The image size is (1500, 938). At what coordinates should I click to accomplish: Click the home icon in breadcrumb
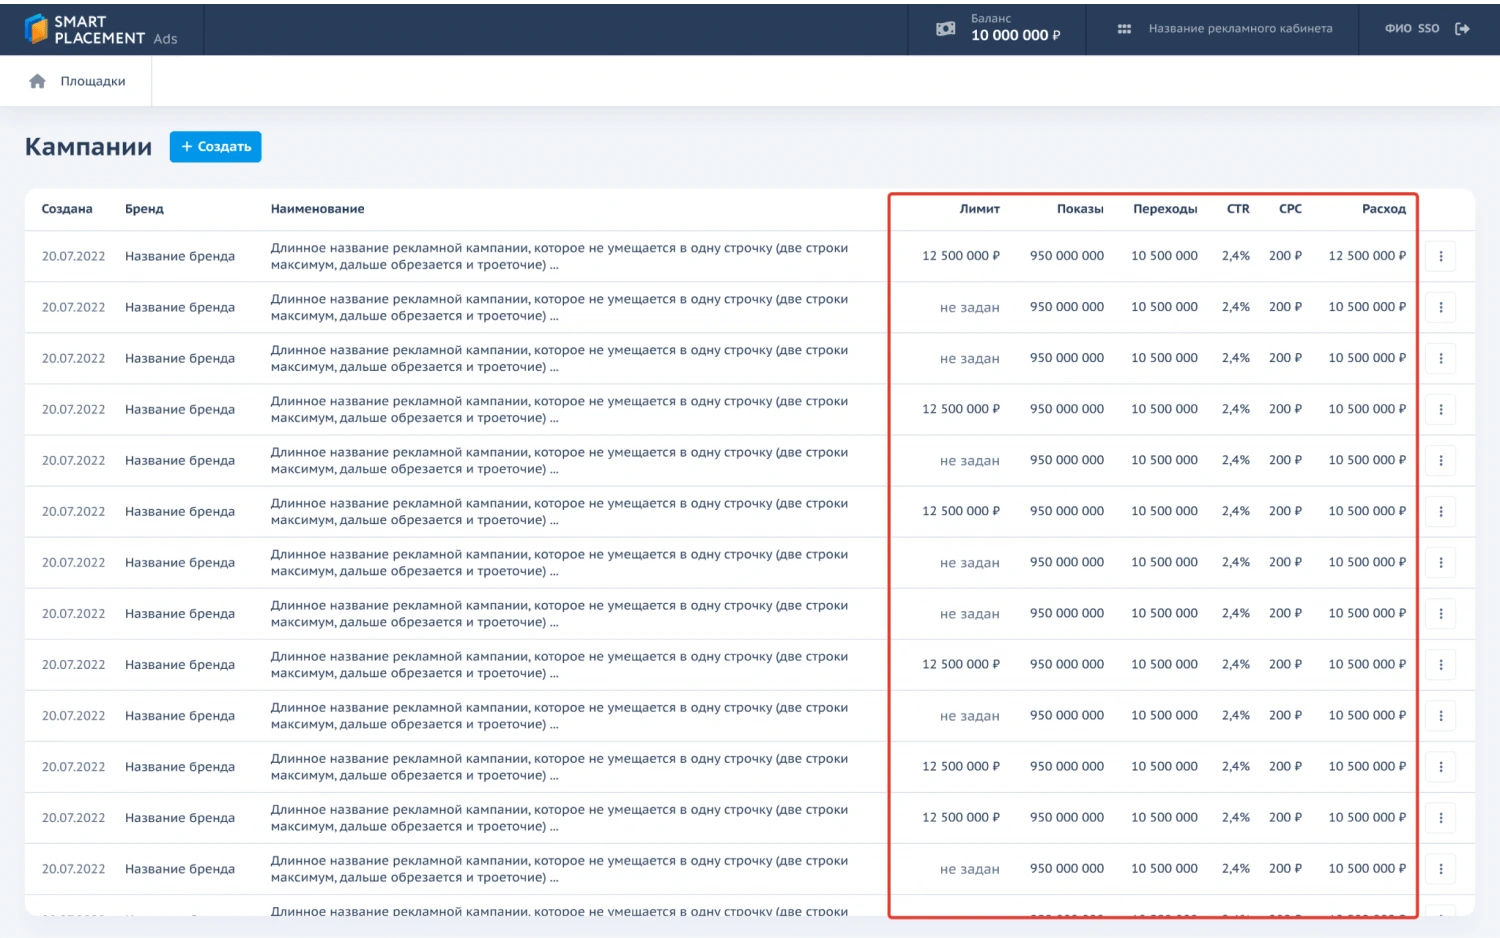point(38,81)
